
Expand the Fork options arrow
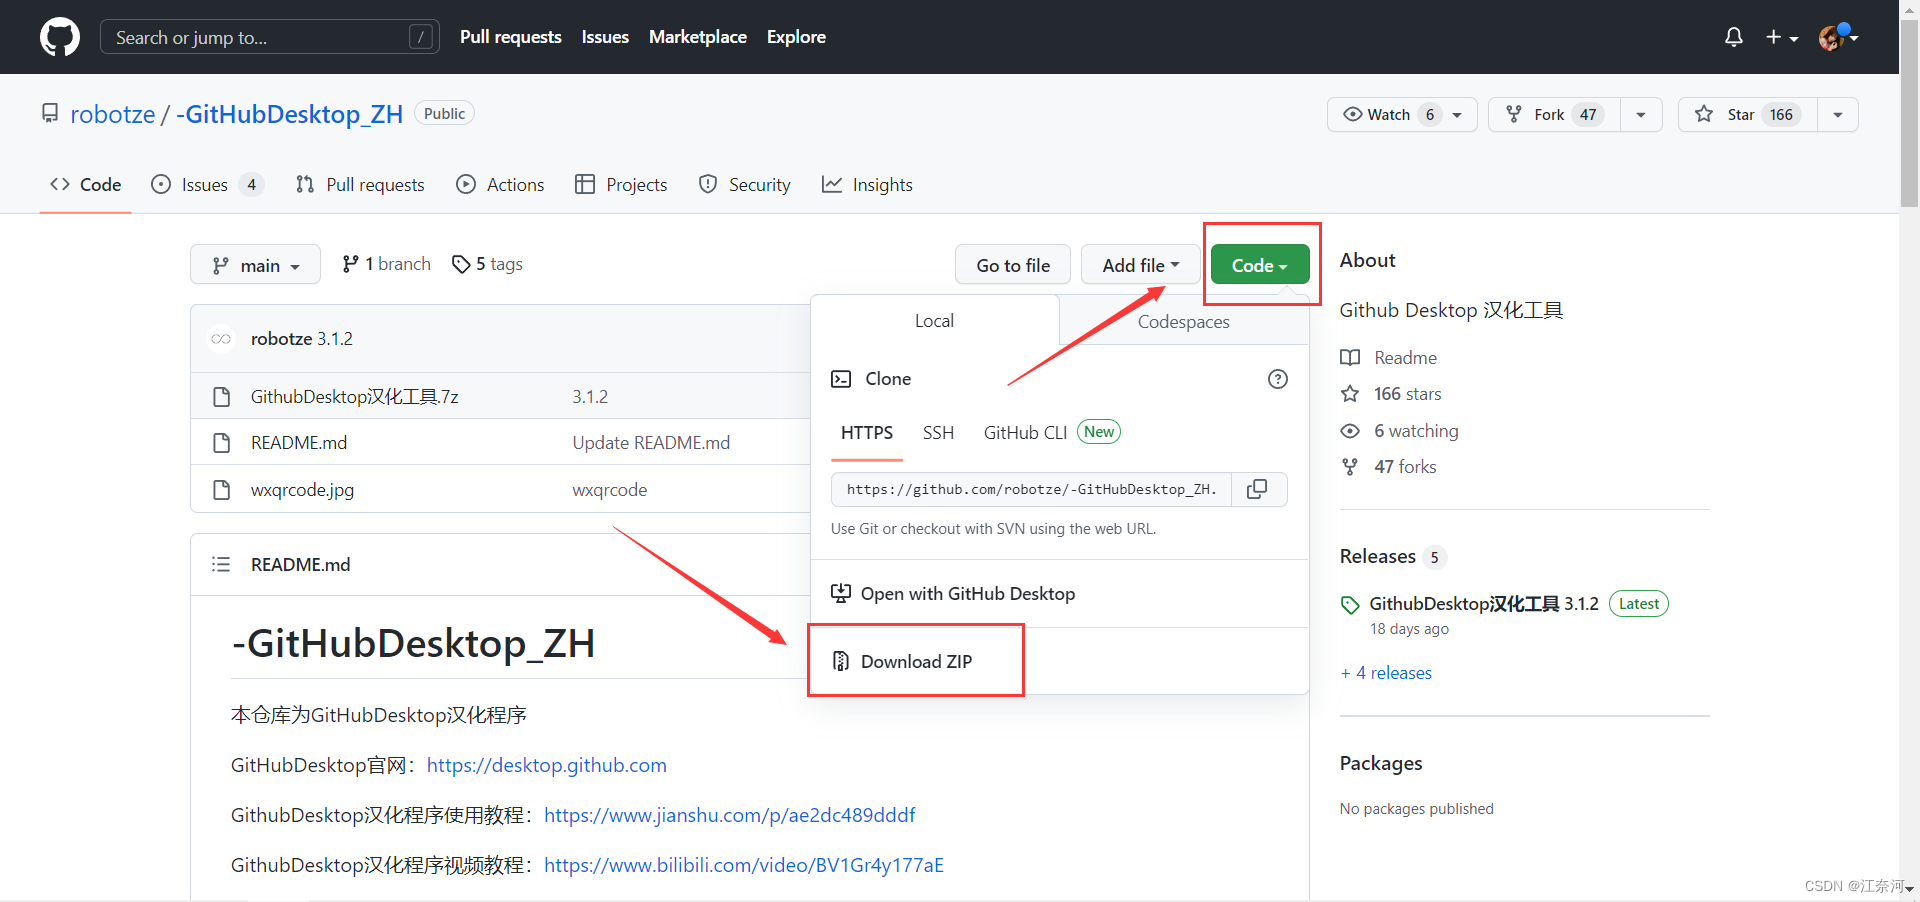coord(1641,115)
